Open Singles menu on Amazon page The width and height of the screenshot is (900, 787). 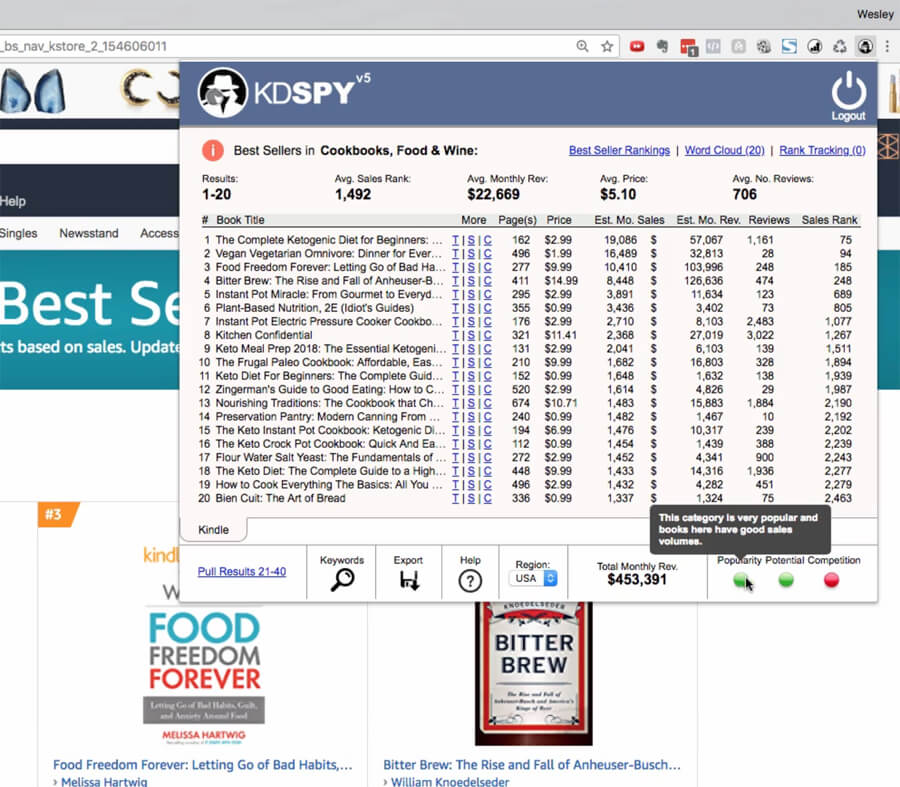18,233
